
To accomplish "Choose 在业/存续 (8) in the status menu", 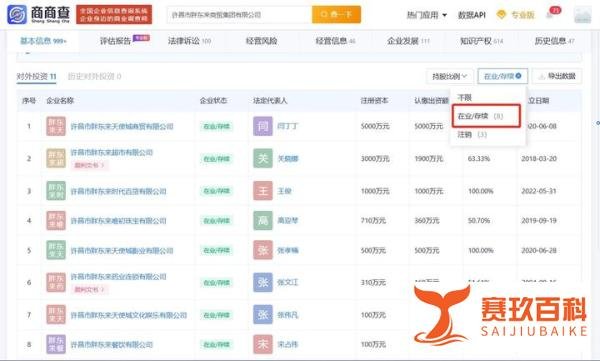I will 486,116.
